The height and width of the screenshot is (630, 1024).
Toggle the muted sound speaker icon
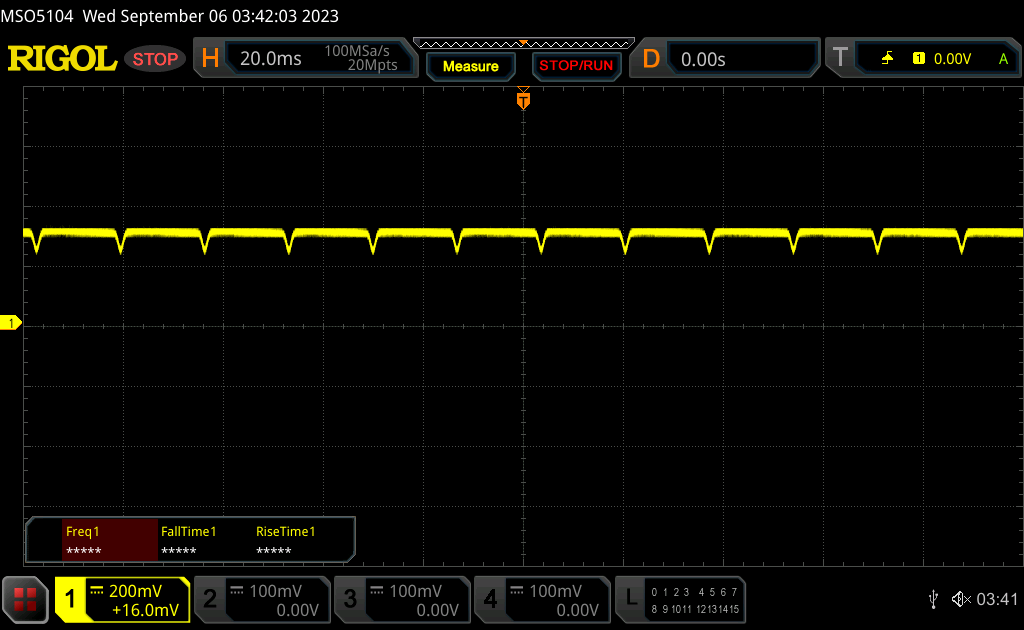point(961,599)
